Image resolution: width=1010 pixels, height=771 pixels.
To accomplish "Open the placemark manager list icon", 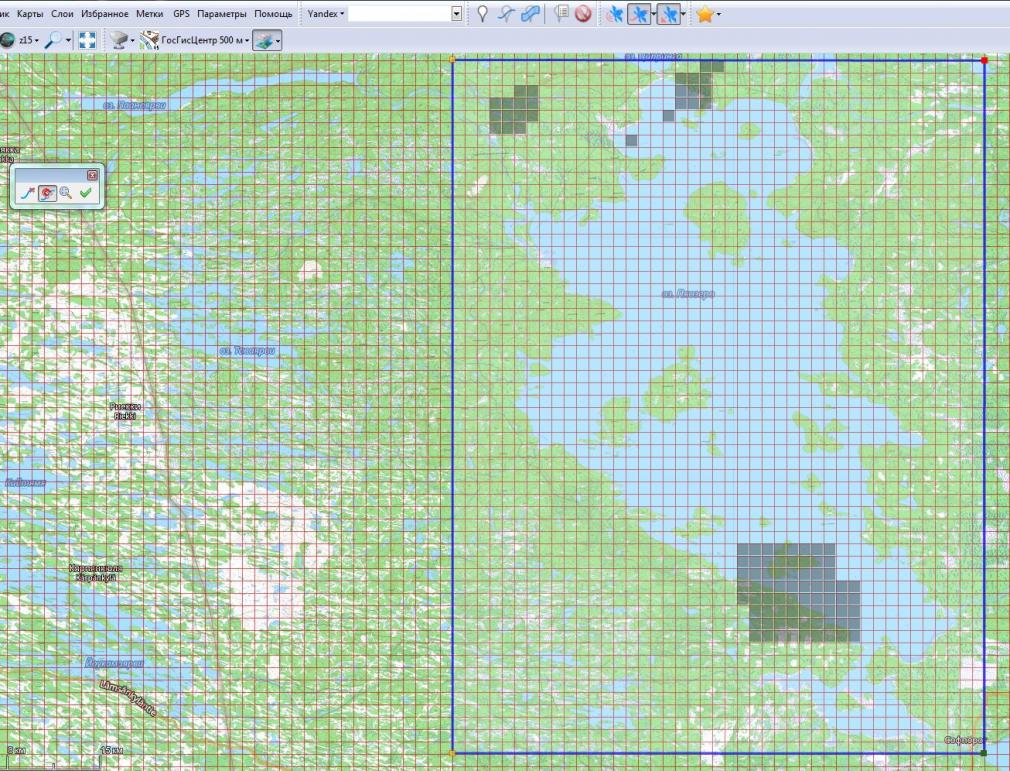I will [560, 14].
